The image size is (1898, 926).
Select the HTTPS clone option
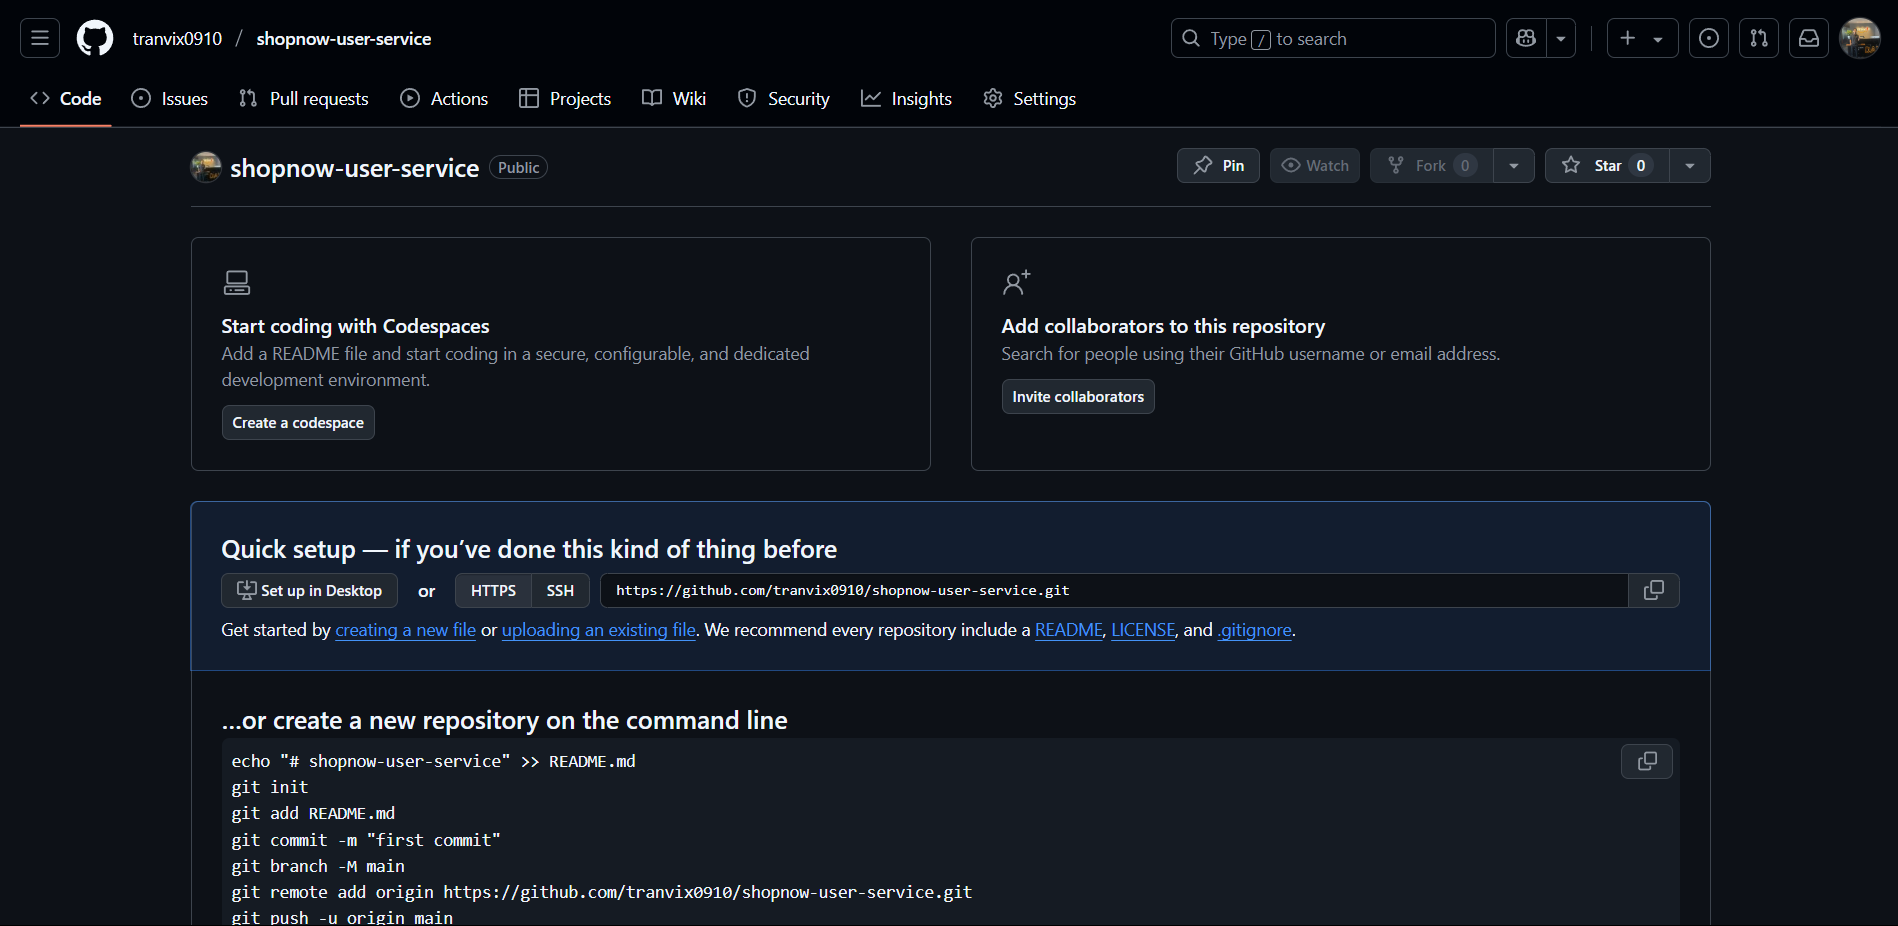[492, 590]
